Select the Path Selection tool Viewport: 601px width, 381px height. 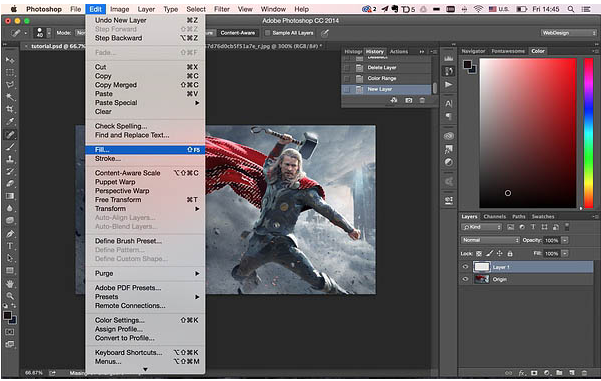[10, 258]
